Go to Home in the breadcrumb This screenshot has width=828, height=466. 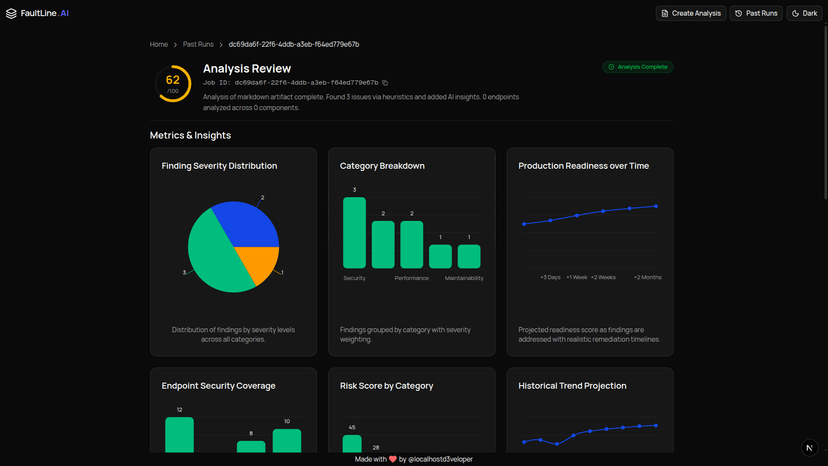point(159,45)
